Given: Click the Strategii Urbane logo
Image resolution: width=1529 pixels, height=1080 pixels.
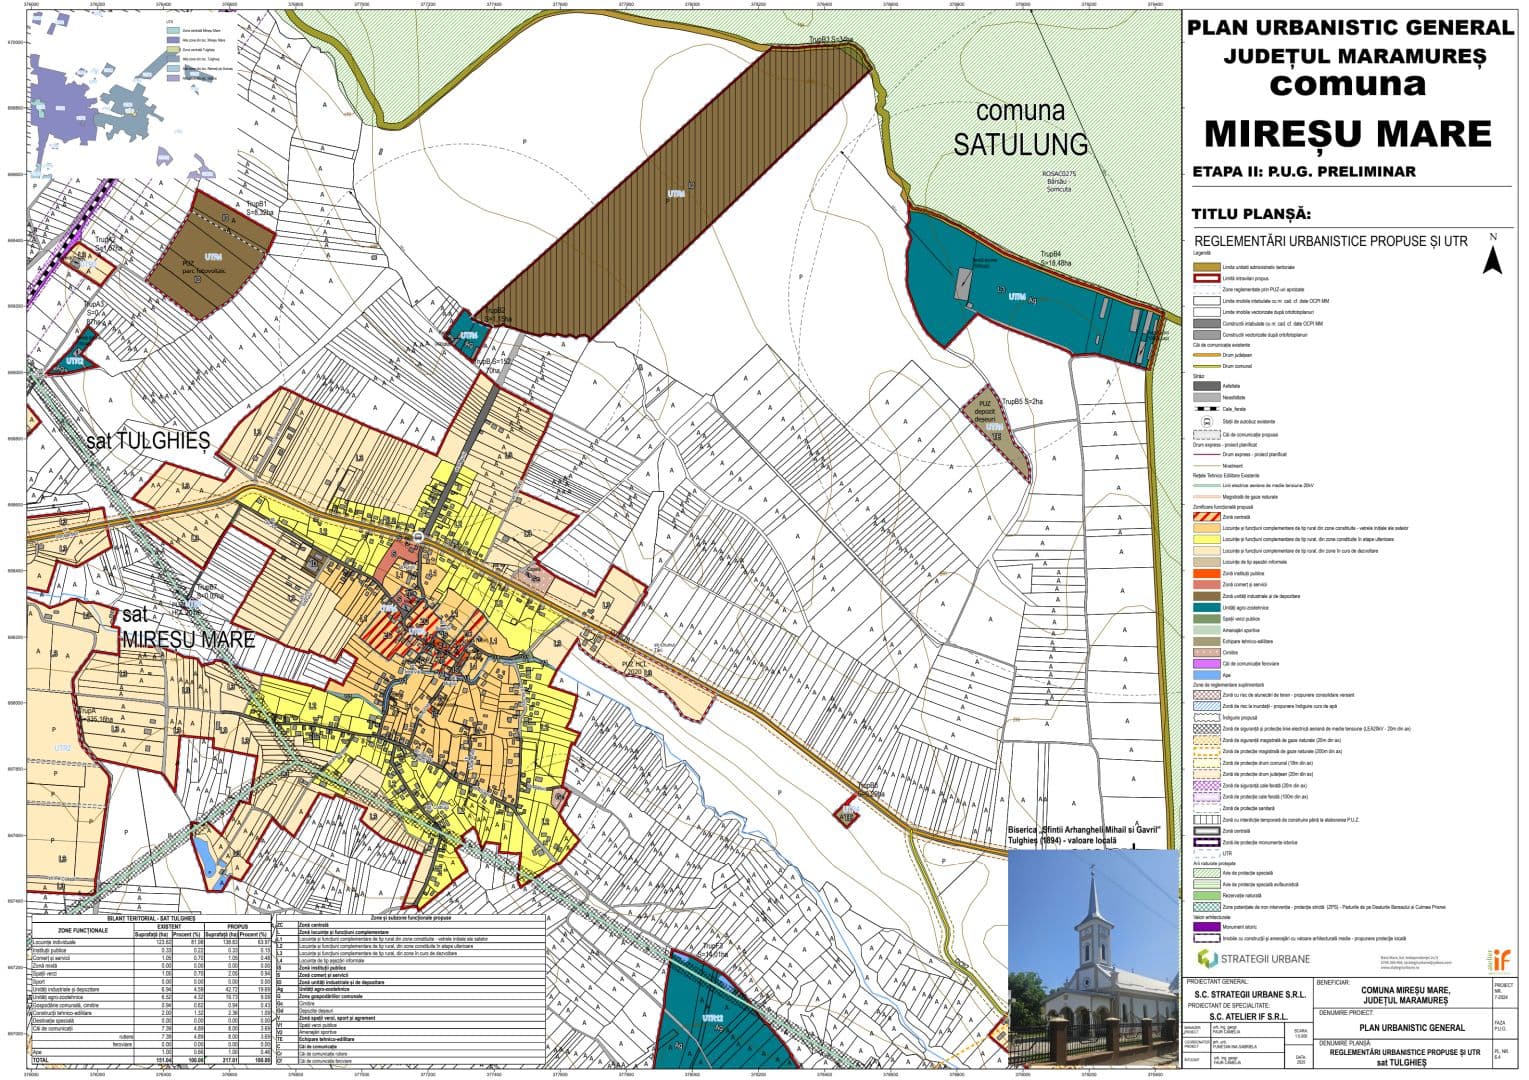Looking at the screenshot, I should (1254, 959).
